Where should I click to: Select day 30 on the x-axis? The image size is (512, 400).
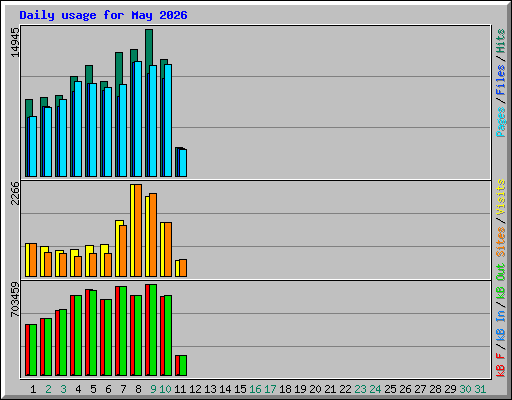[465, 389]
